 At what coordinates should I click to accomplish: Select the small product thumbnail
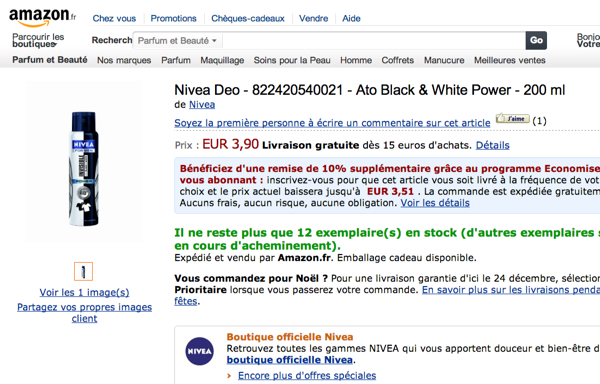pos(83,272)
